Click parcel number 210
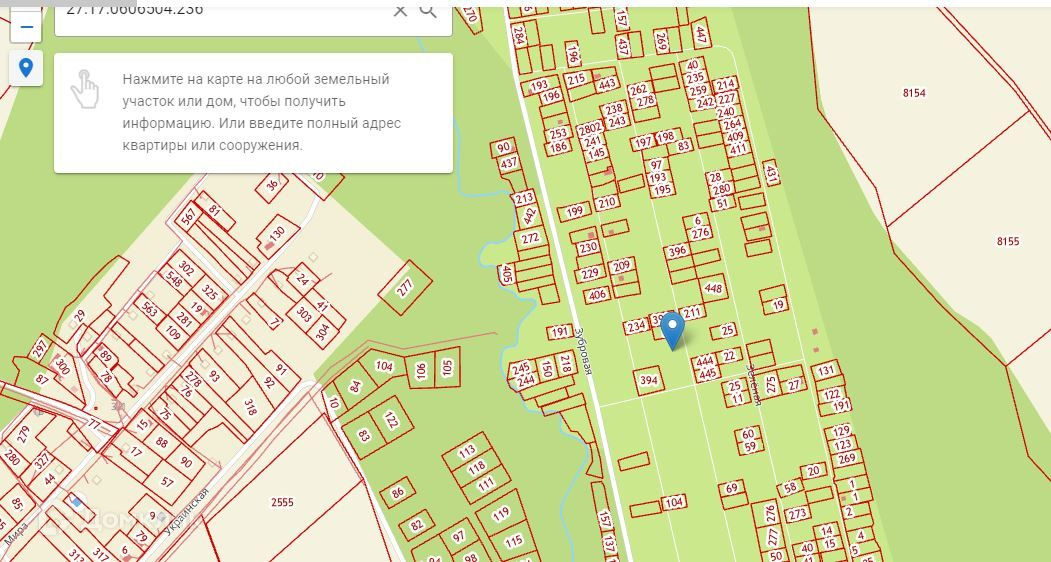 point(606,202)
